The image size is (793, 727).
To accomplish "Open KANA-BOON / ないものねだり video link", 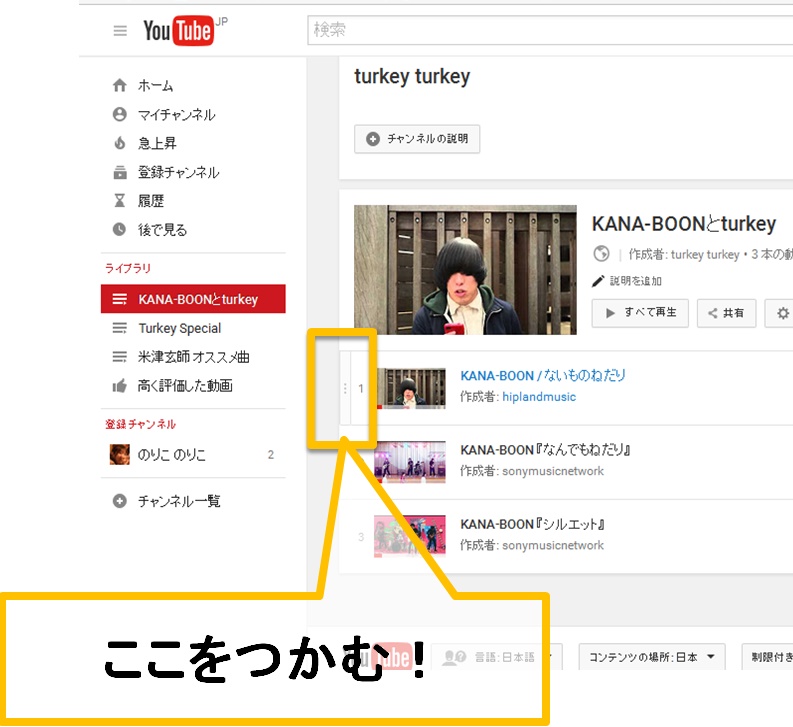I will (543, 375).
